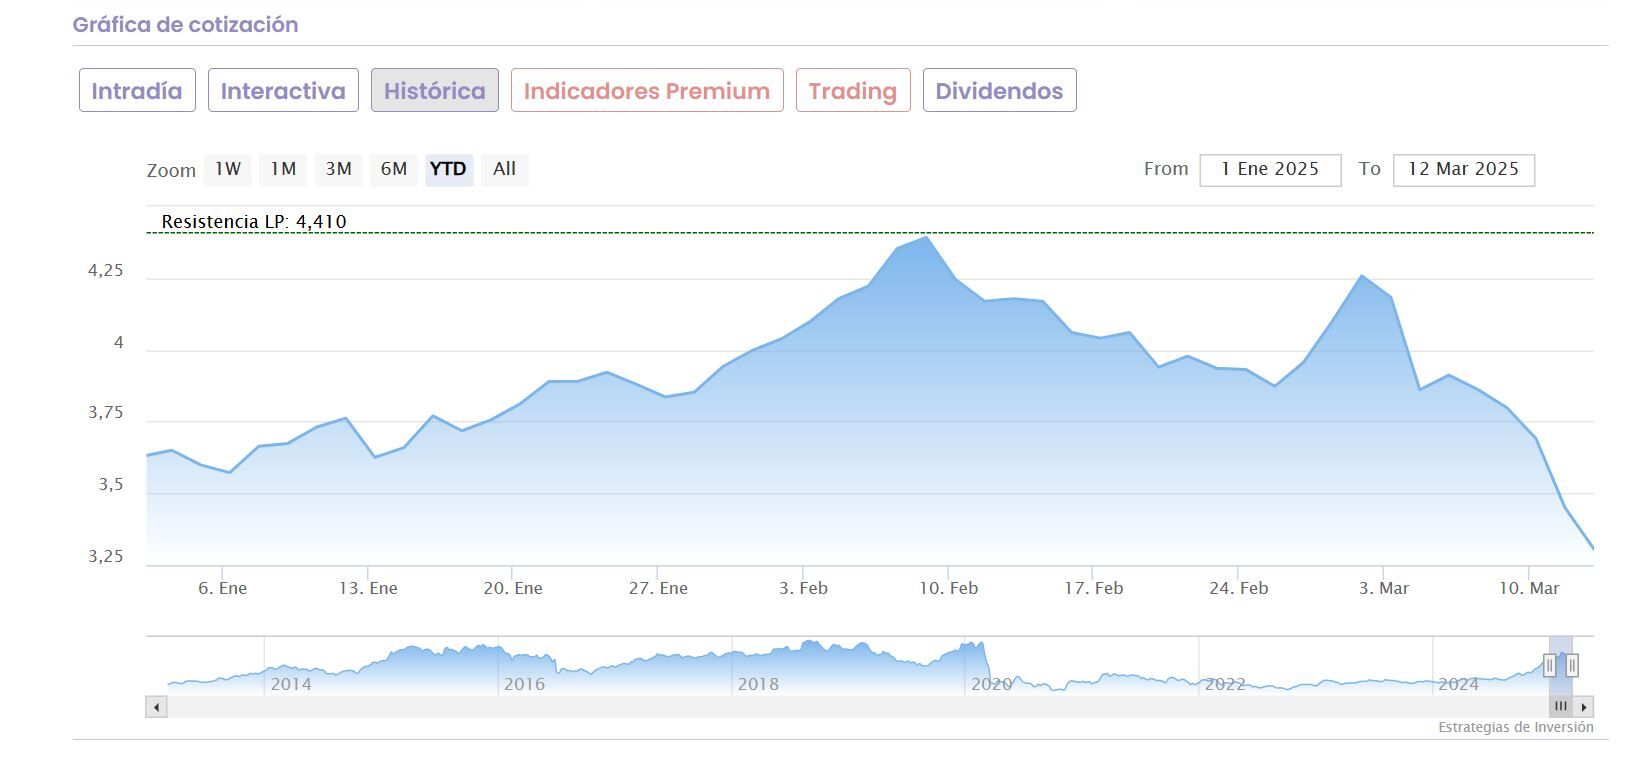Open the Trading tab
Viewport: 1648px width, 772px height.
click(x=853, y=91)
